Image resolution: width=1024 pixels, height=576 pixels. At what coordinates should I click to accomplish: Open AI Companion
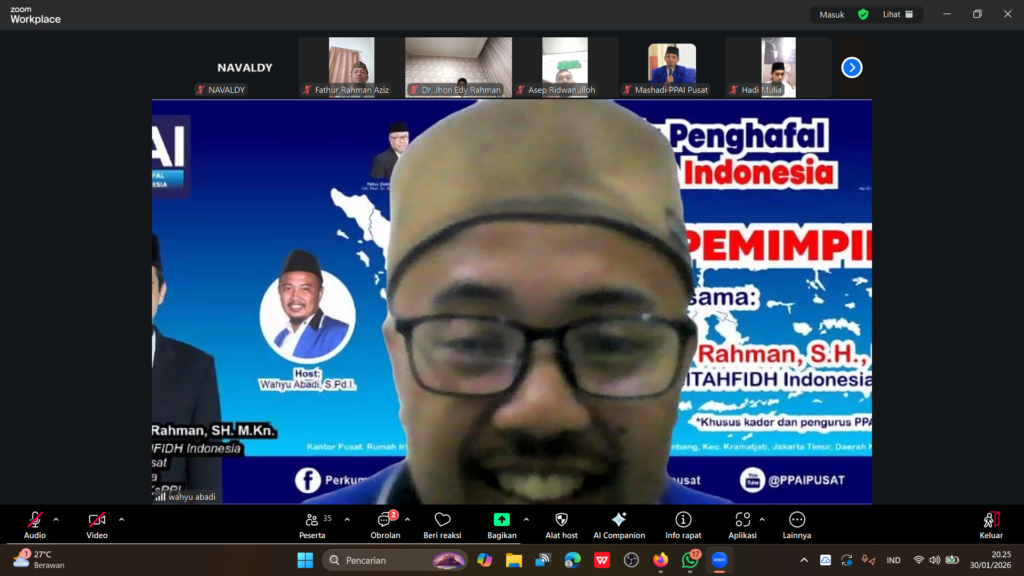pos(619,525)
